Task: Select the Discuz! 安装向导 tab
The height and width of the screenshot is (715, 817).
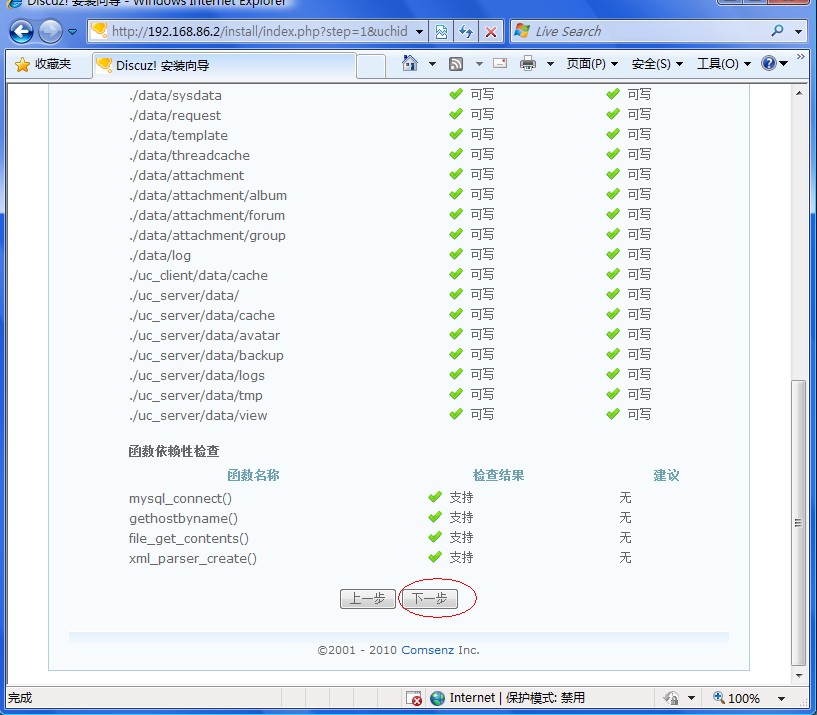Action: point(225,65)
